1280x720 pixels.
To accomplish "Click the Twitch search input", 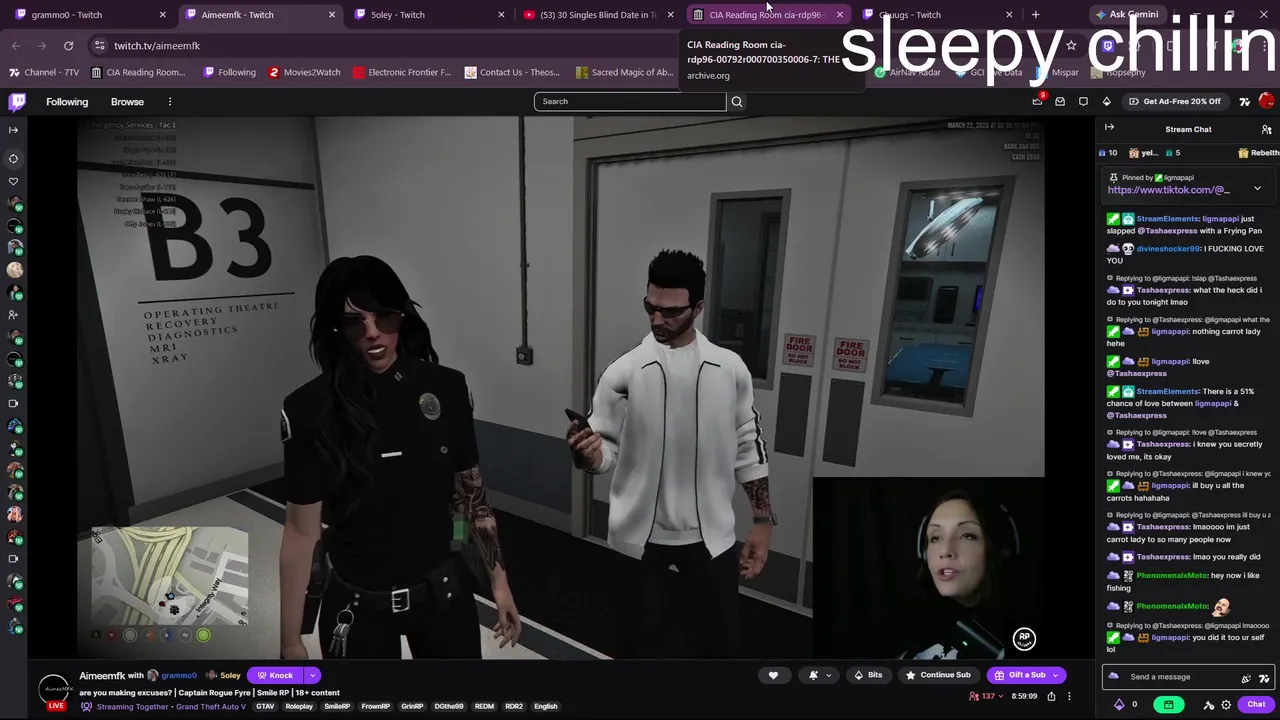I will 630,101.
